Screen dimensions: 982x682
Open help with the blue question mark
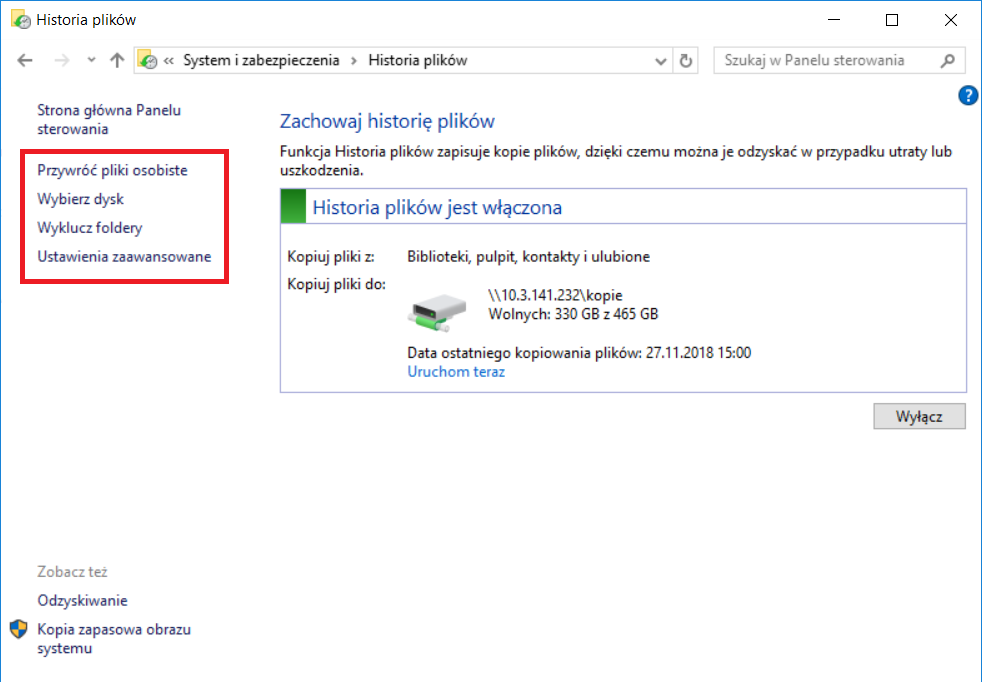tap(968, 96)
